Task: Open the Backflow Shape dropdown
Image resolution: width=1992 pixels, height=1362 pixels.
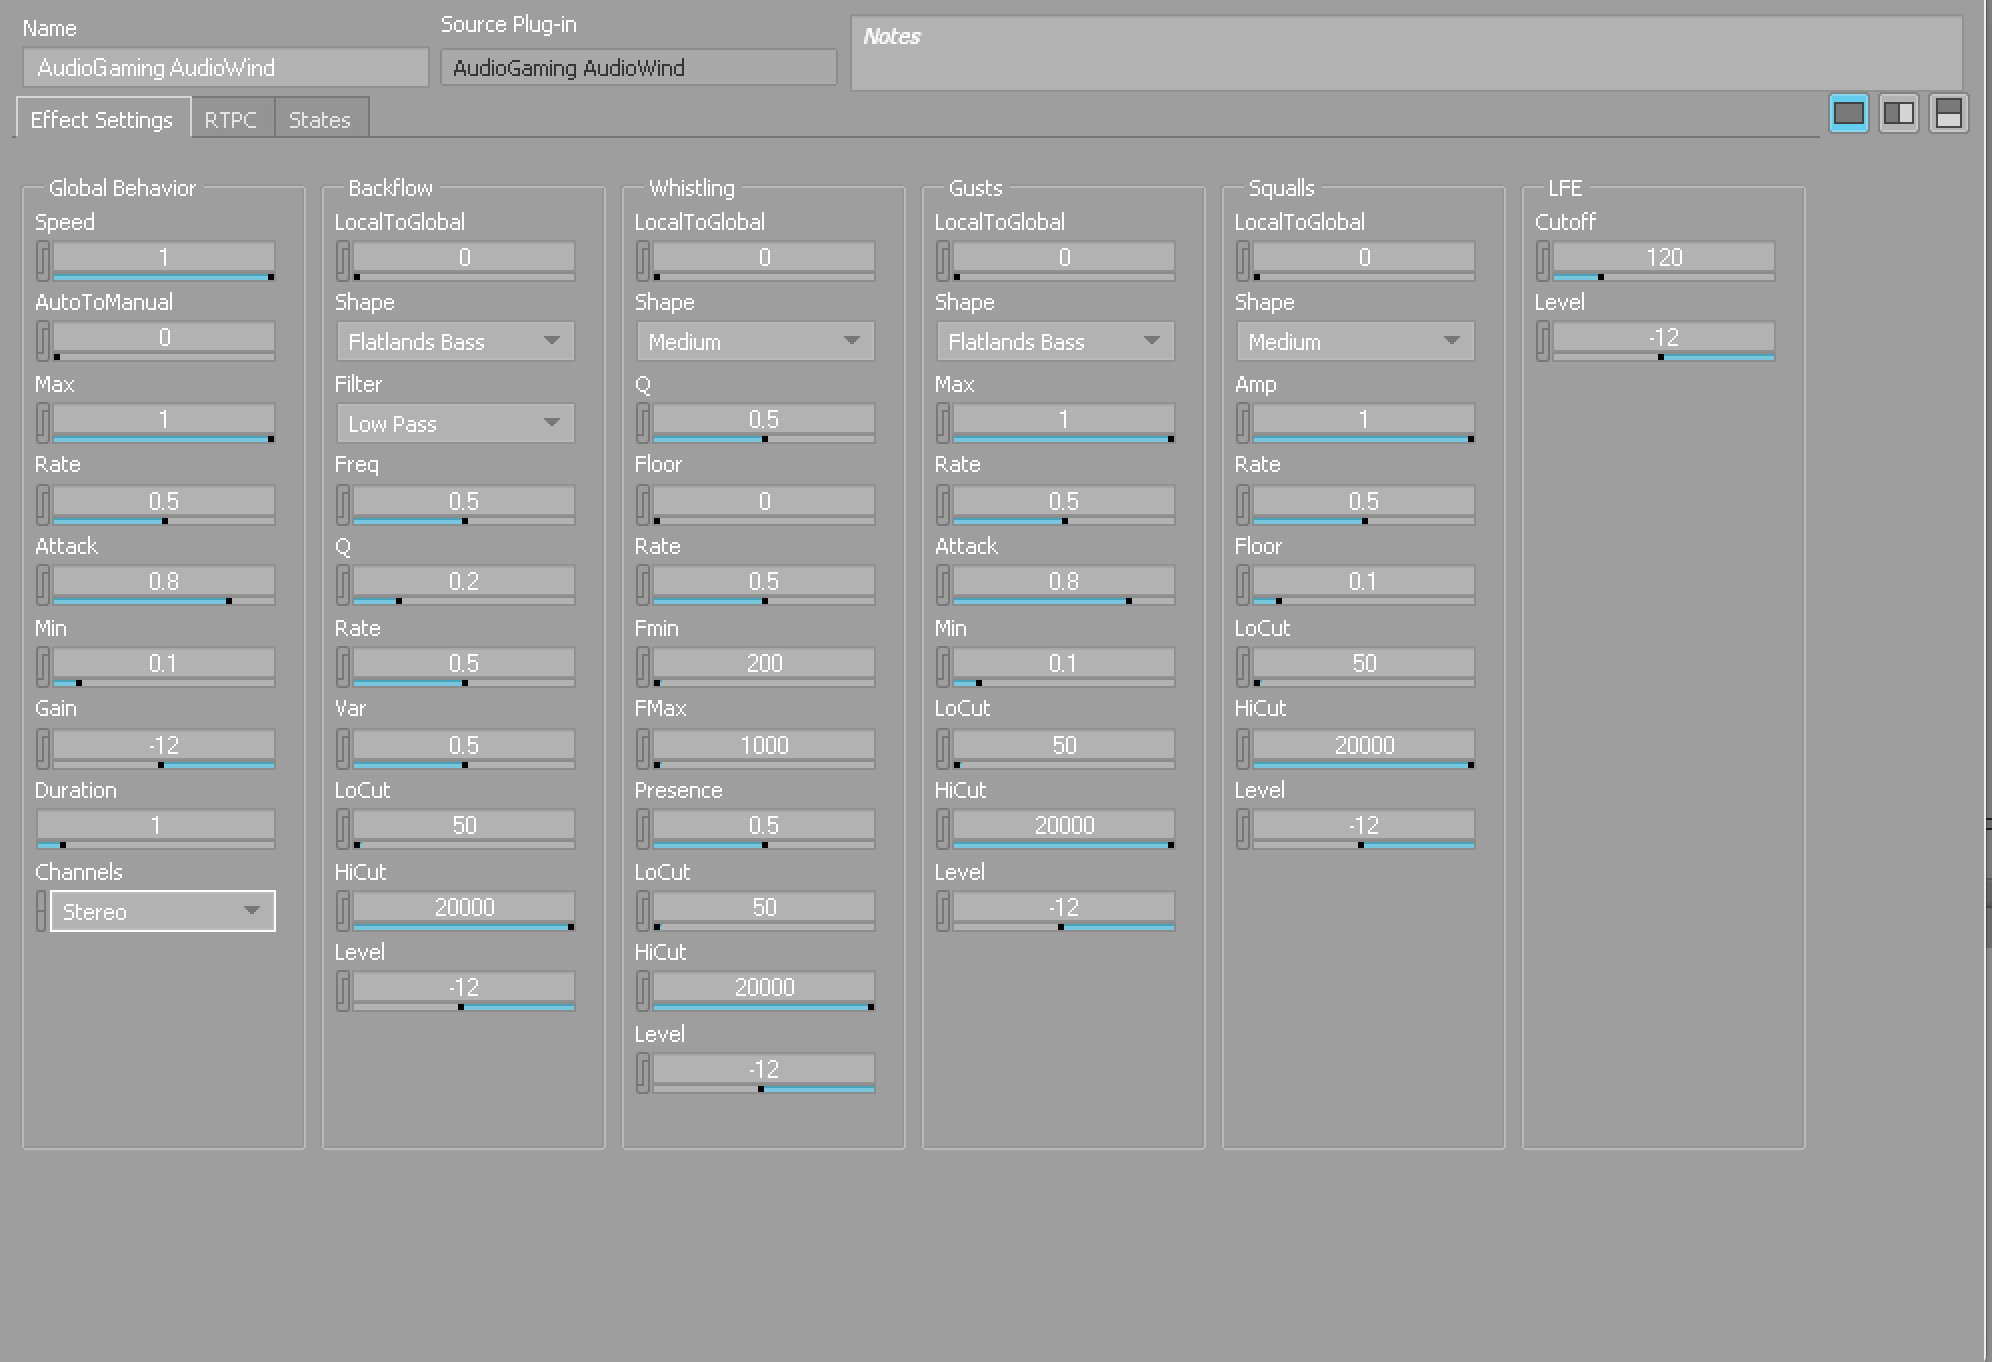Action: [x=455, y=341]
